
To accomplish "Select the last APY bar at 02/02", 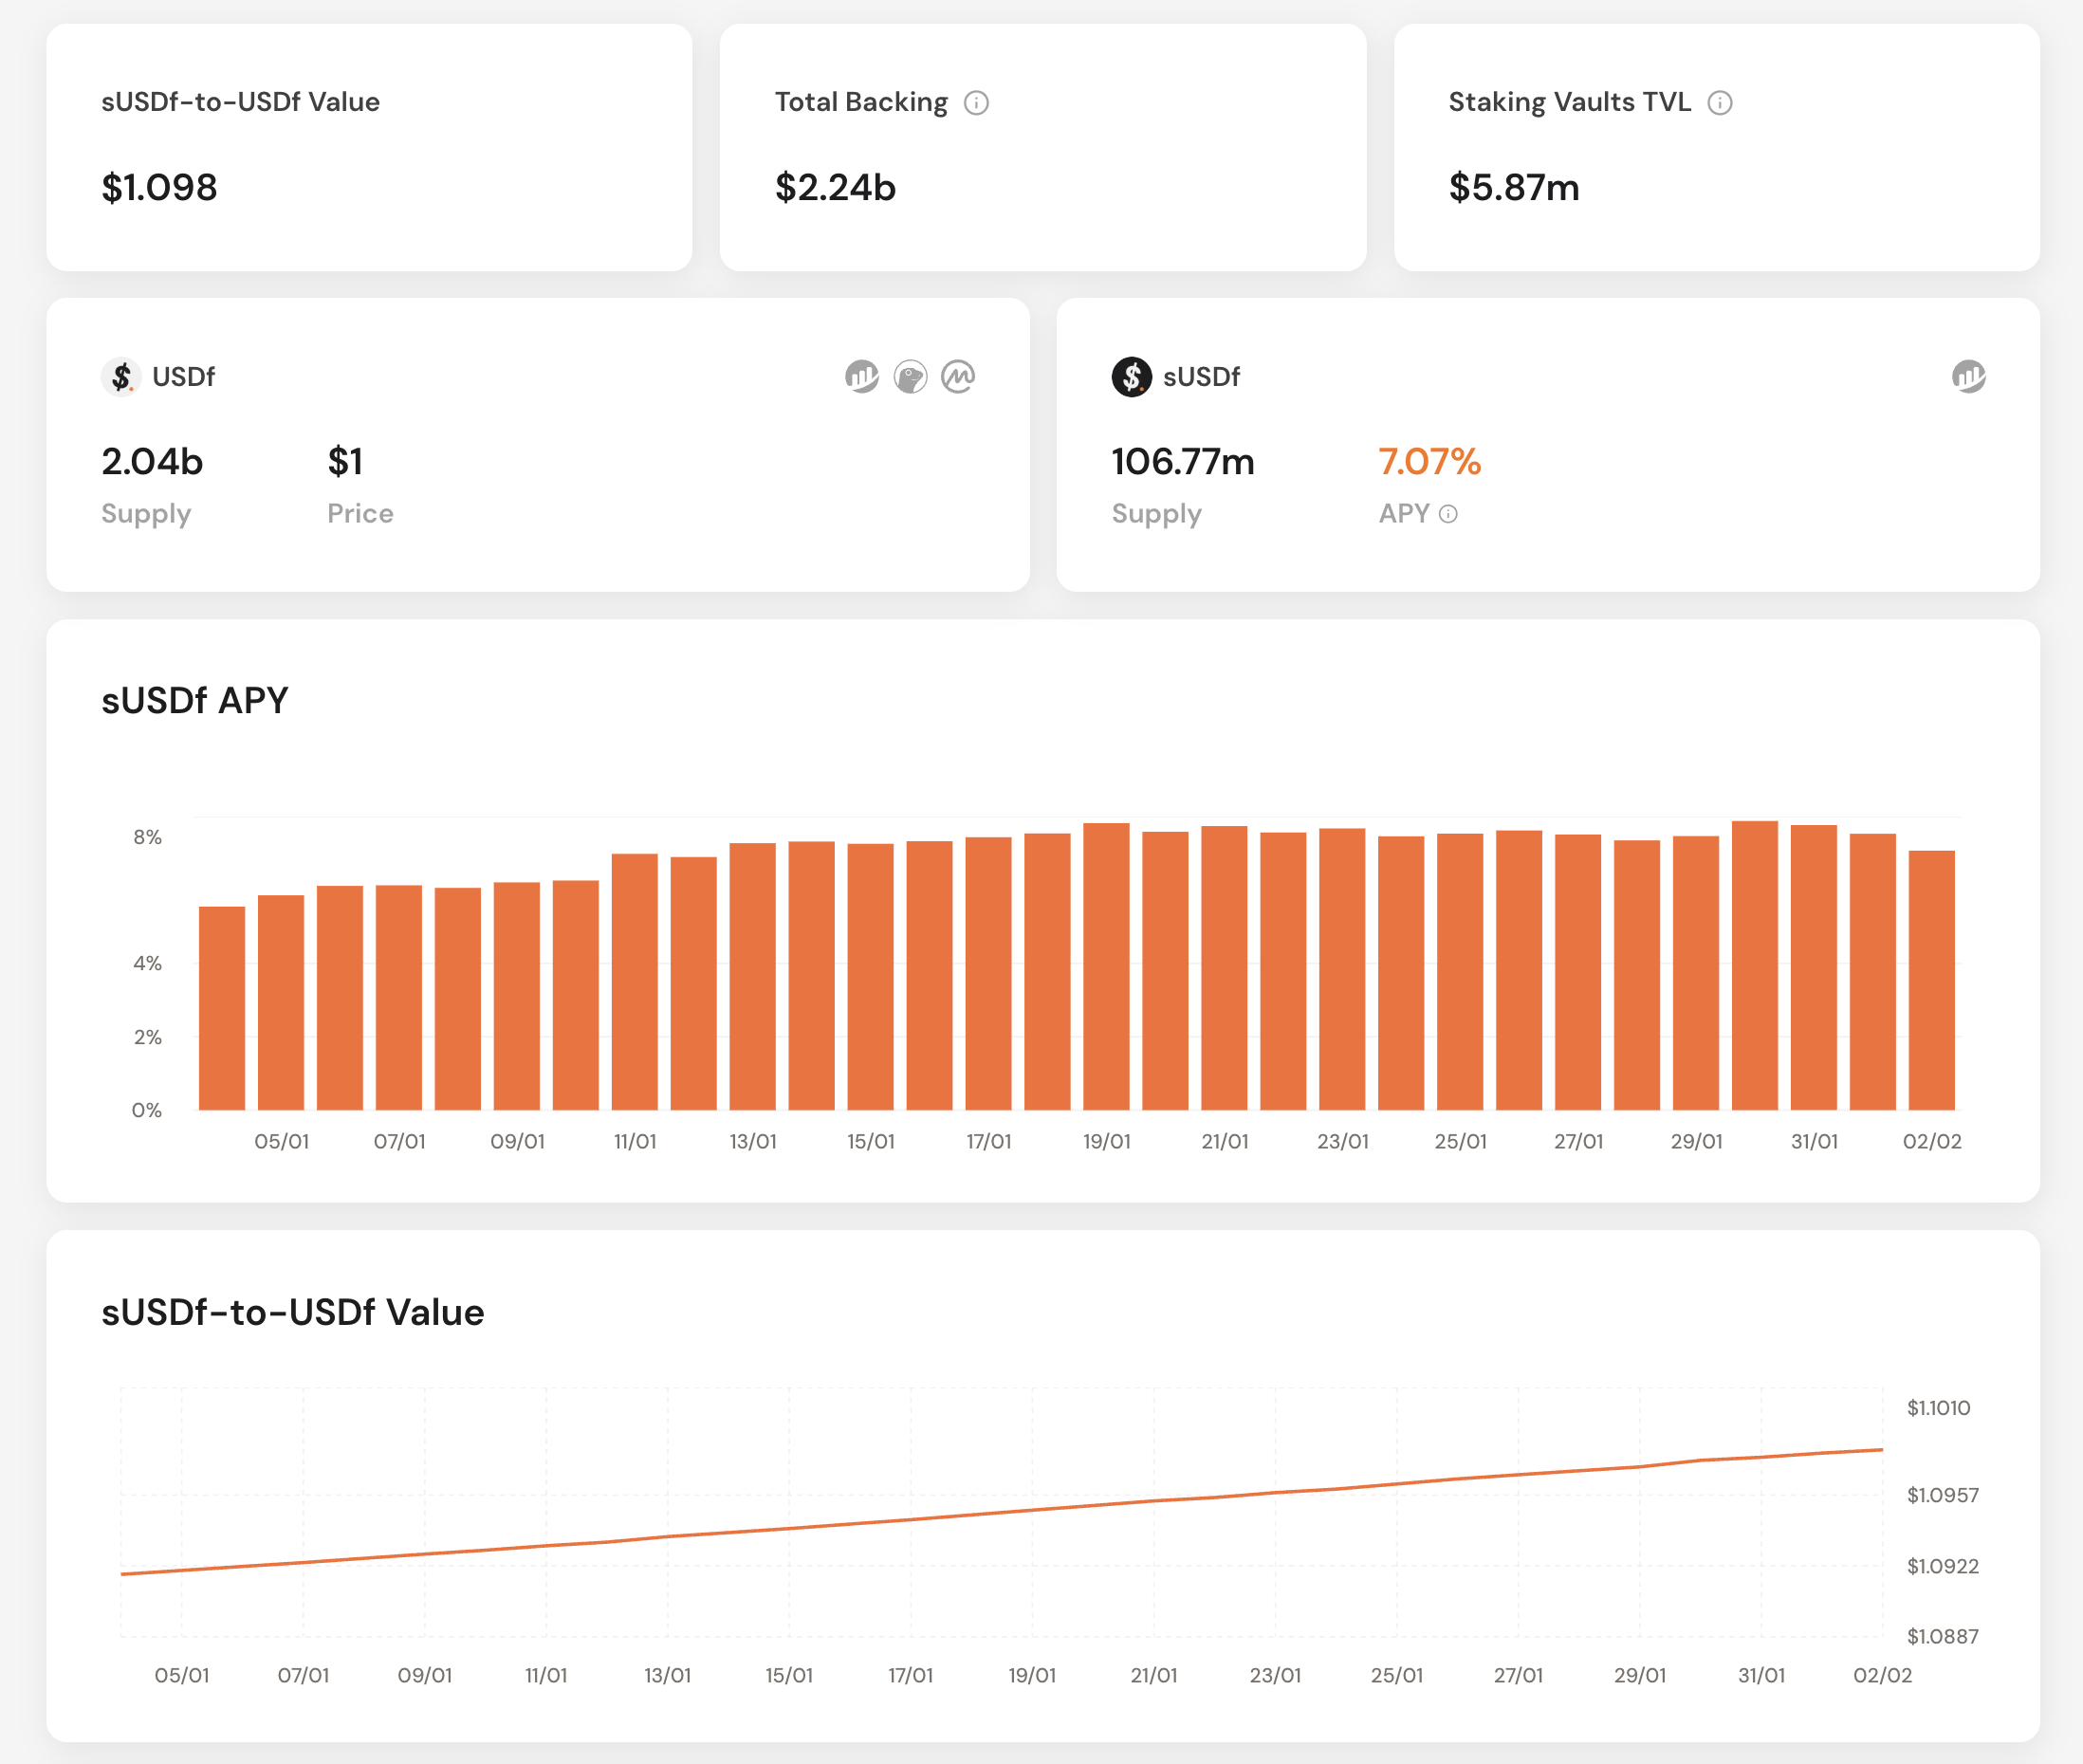I will tap(1931, 980).
